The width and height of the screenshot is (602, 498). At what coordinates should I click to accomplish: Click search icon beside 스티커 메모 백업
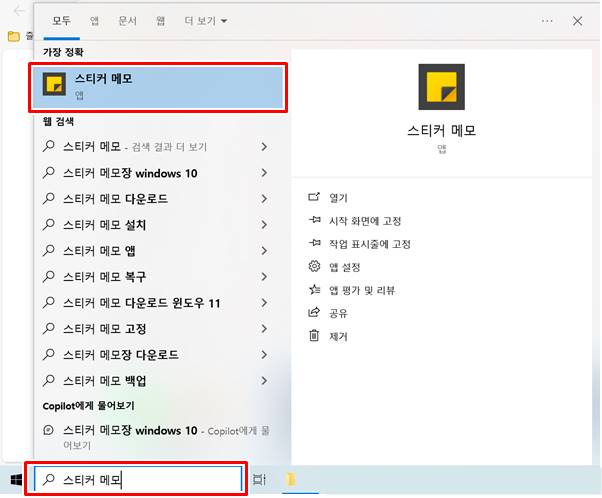pos(49,381)
